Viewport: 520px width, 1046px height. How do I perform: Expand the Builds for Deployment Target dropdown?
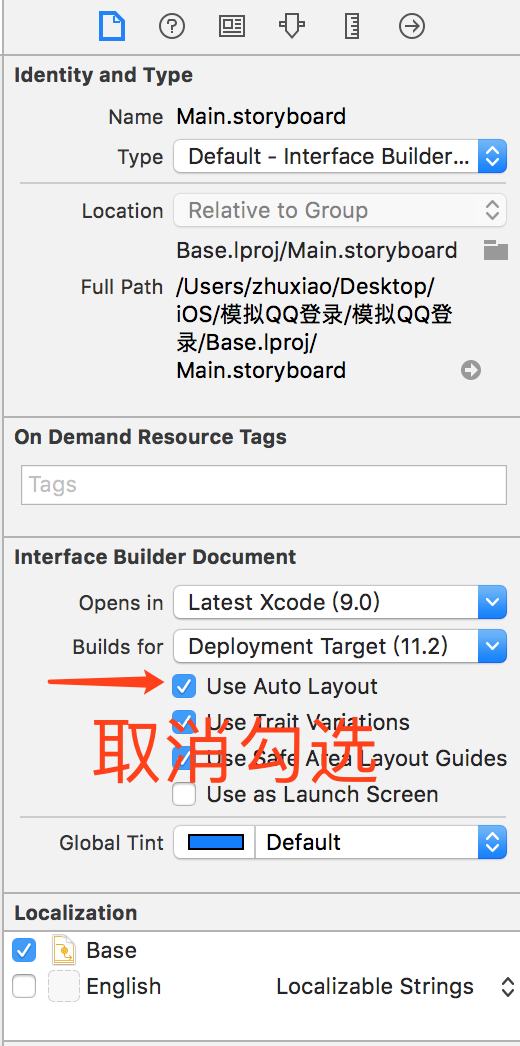(x=340, y=646)
